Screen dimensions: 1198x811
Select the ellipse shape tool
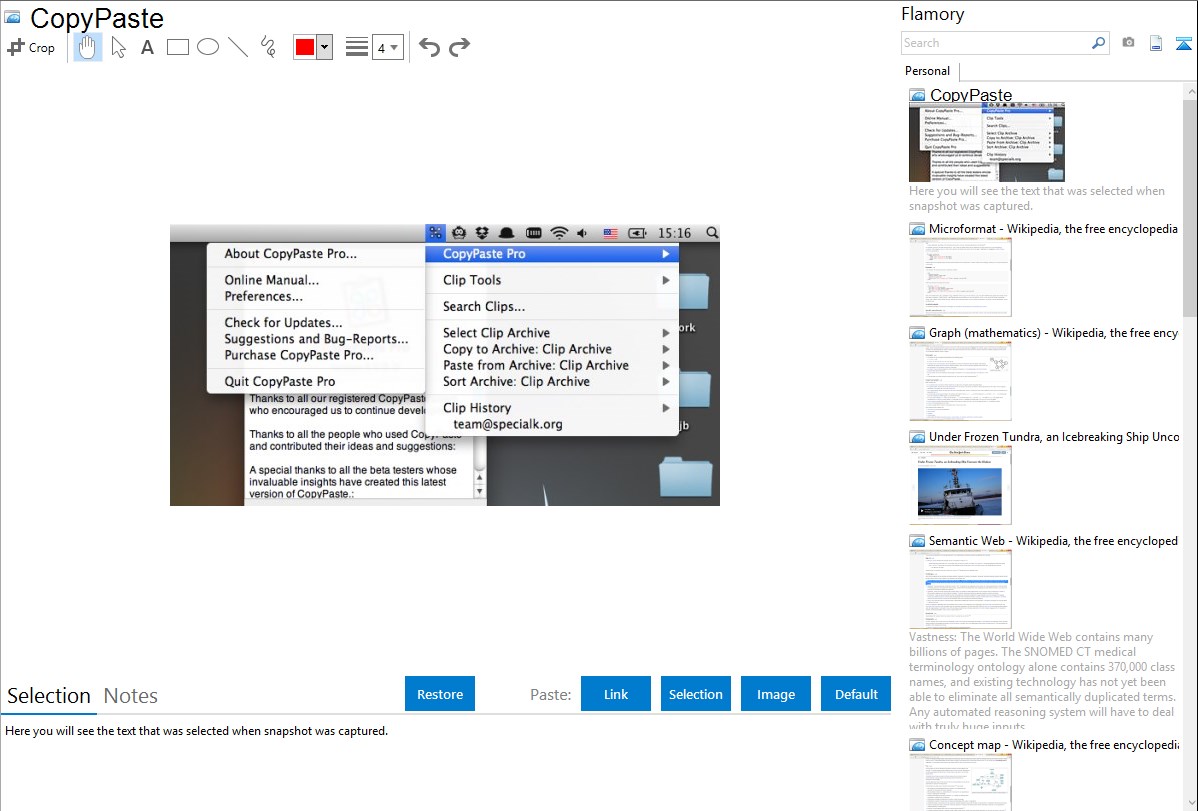click(208, 47)
